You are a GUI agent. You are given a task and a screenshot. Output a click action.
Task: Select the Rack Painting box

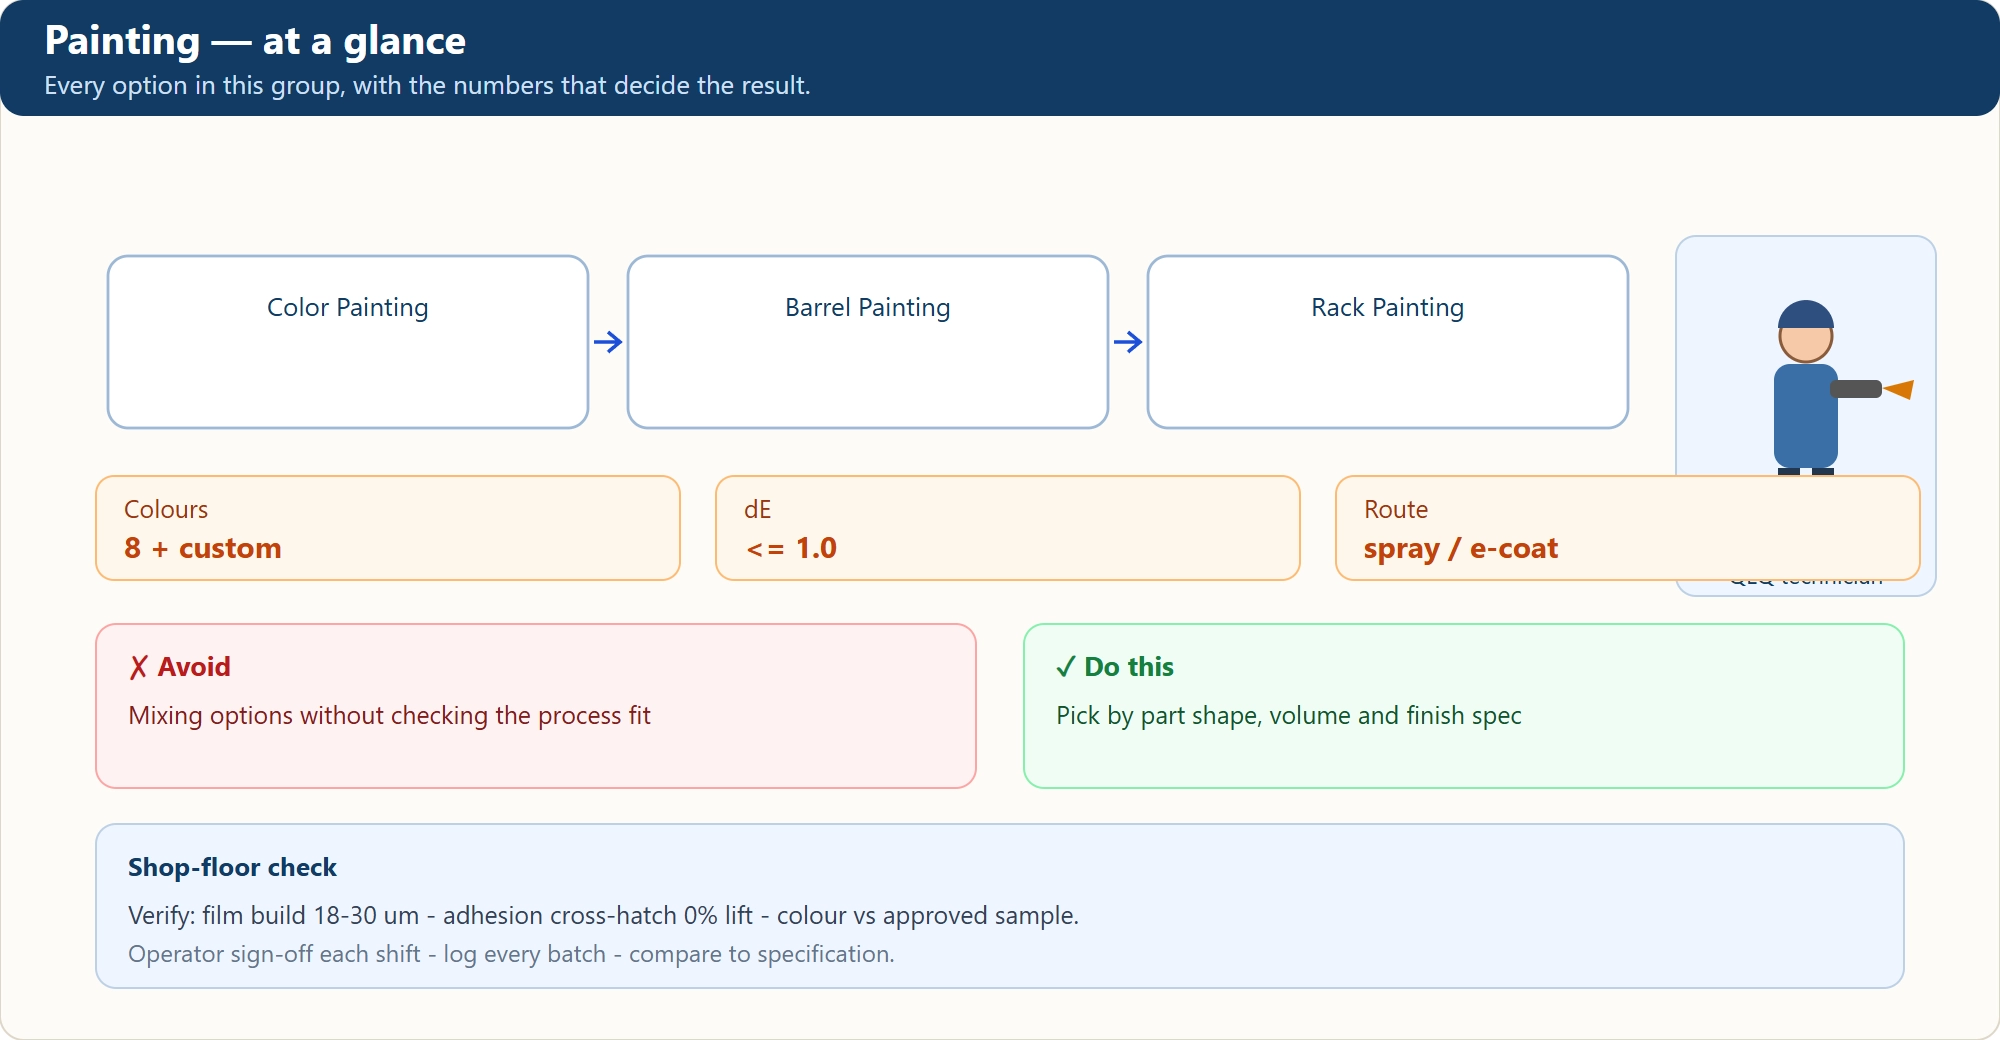coord(1388,342)
